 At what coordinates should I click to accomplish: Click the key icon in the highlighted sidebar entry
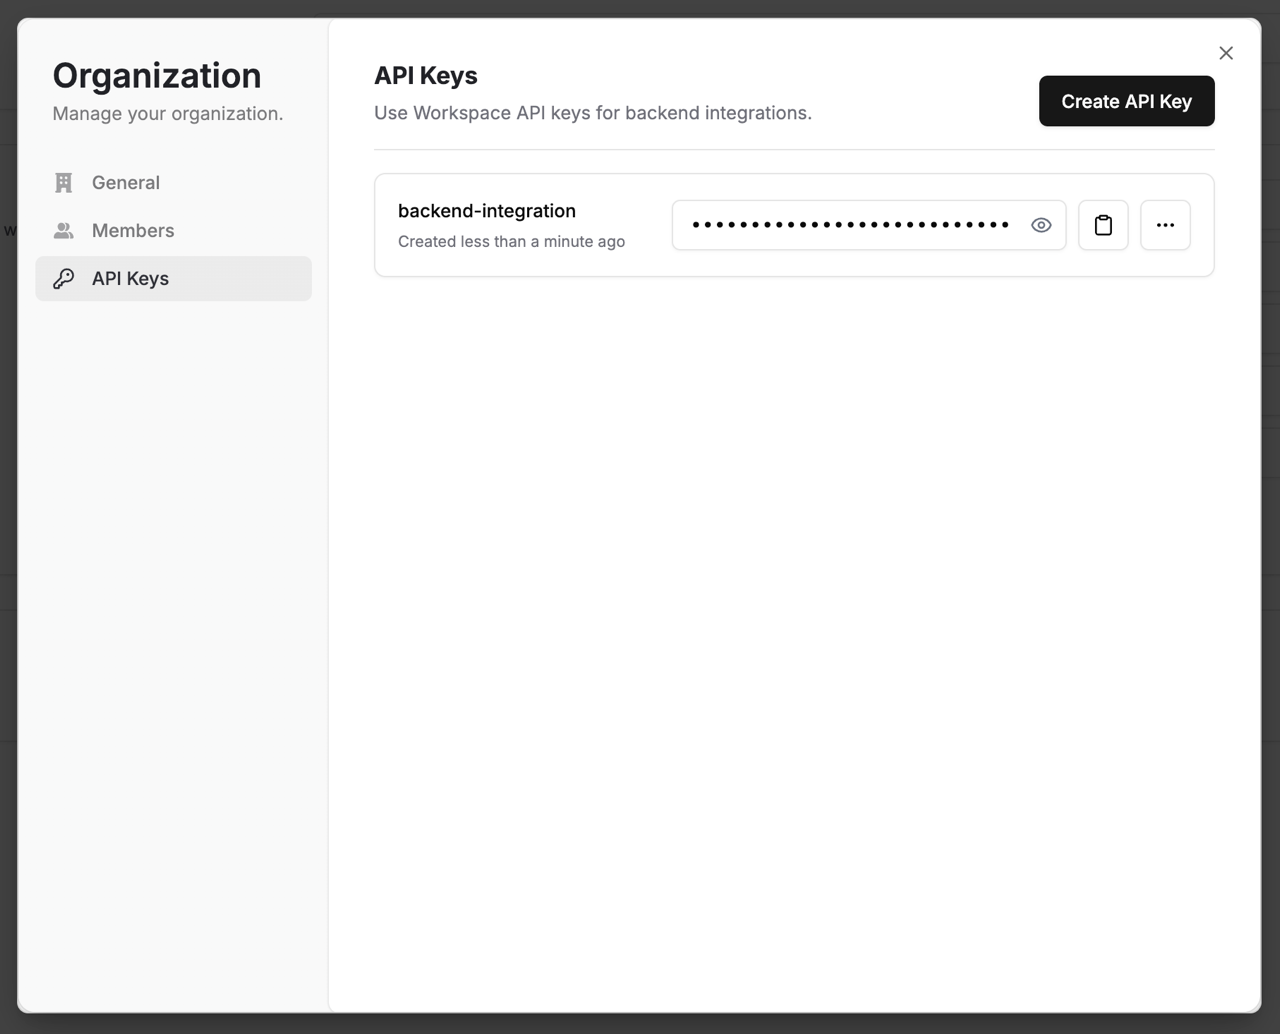coord(63,278)
